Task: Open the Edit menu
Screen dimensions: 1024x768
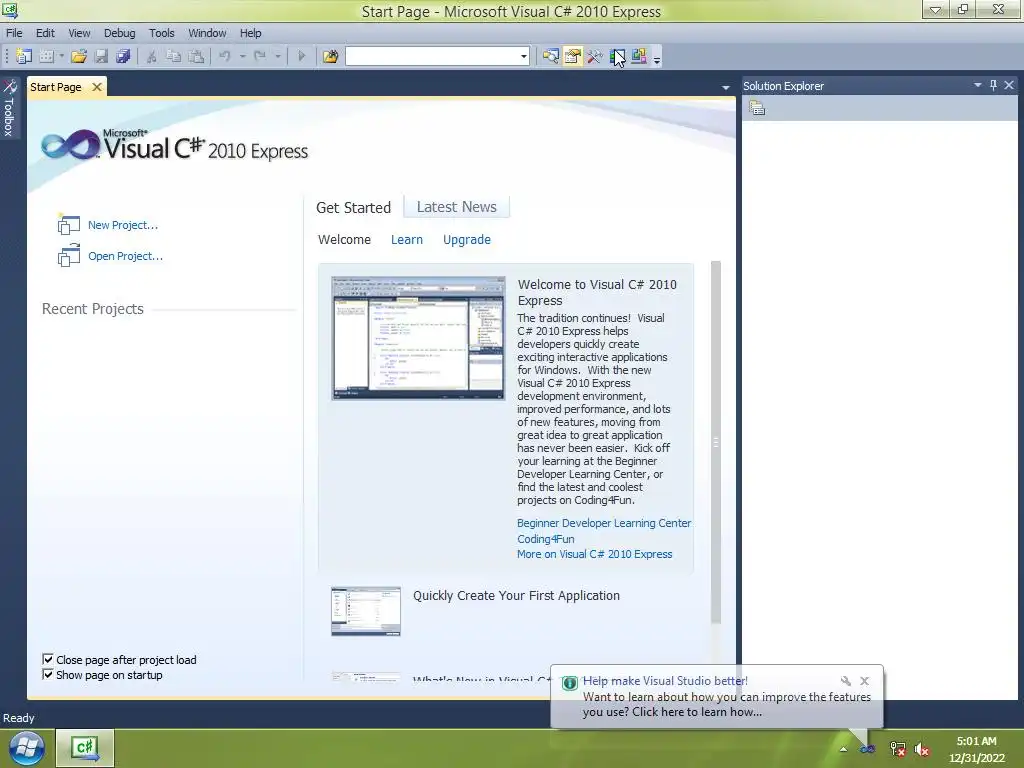Action: tap(45, 33)
